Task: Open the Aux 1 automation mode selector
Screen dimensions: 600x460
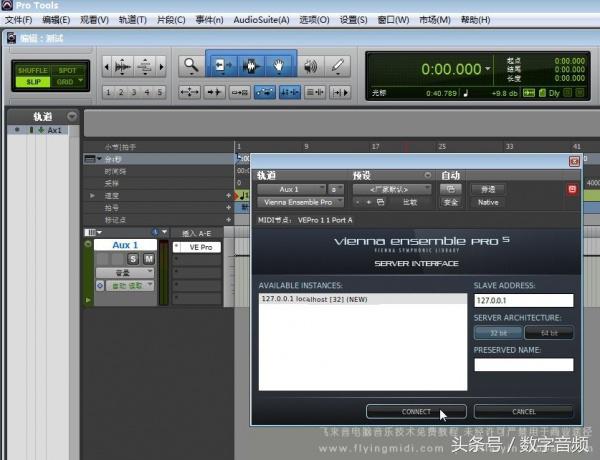Action: 130,285
